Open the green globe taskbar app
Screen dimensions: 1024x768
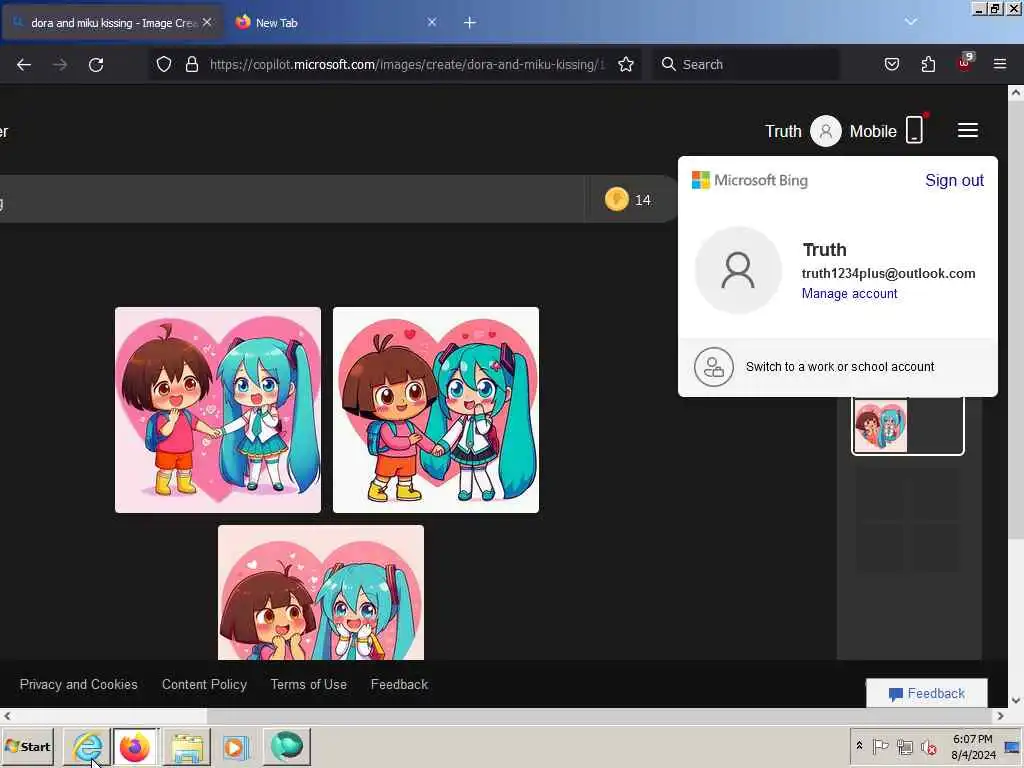(x=286, y=746)
